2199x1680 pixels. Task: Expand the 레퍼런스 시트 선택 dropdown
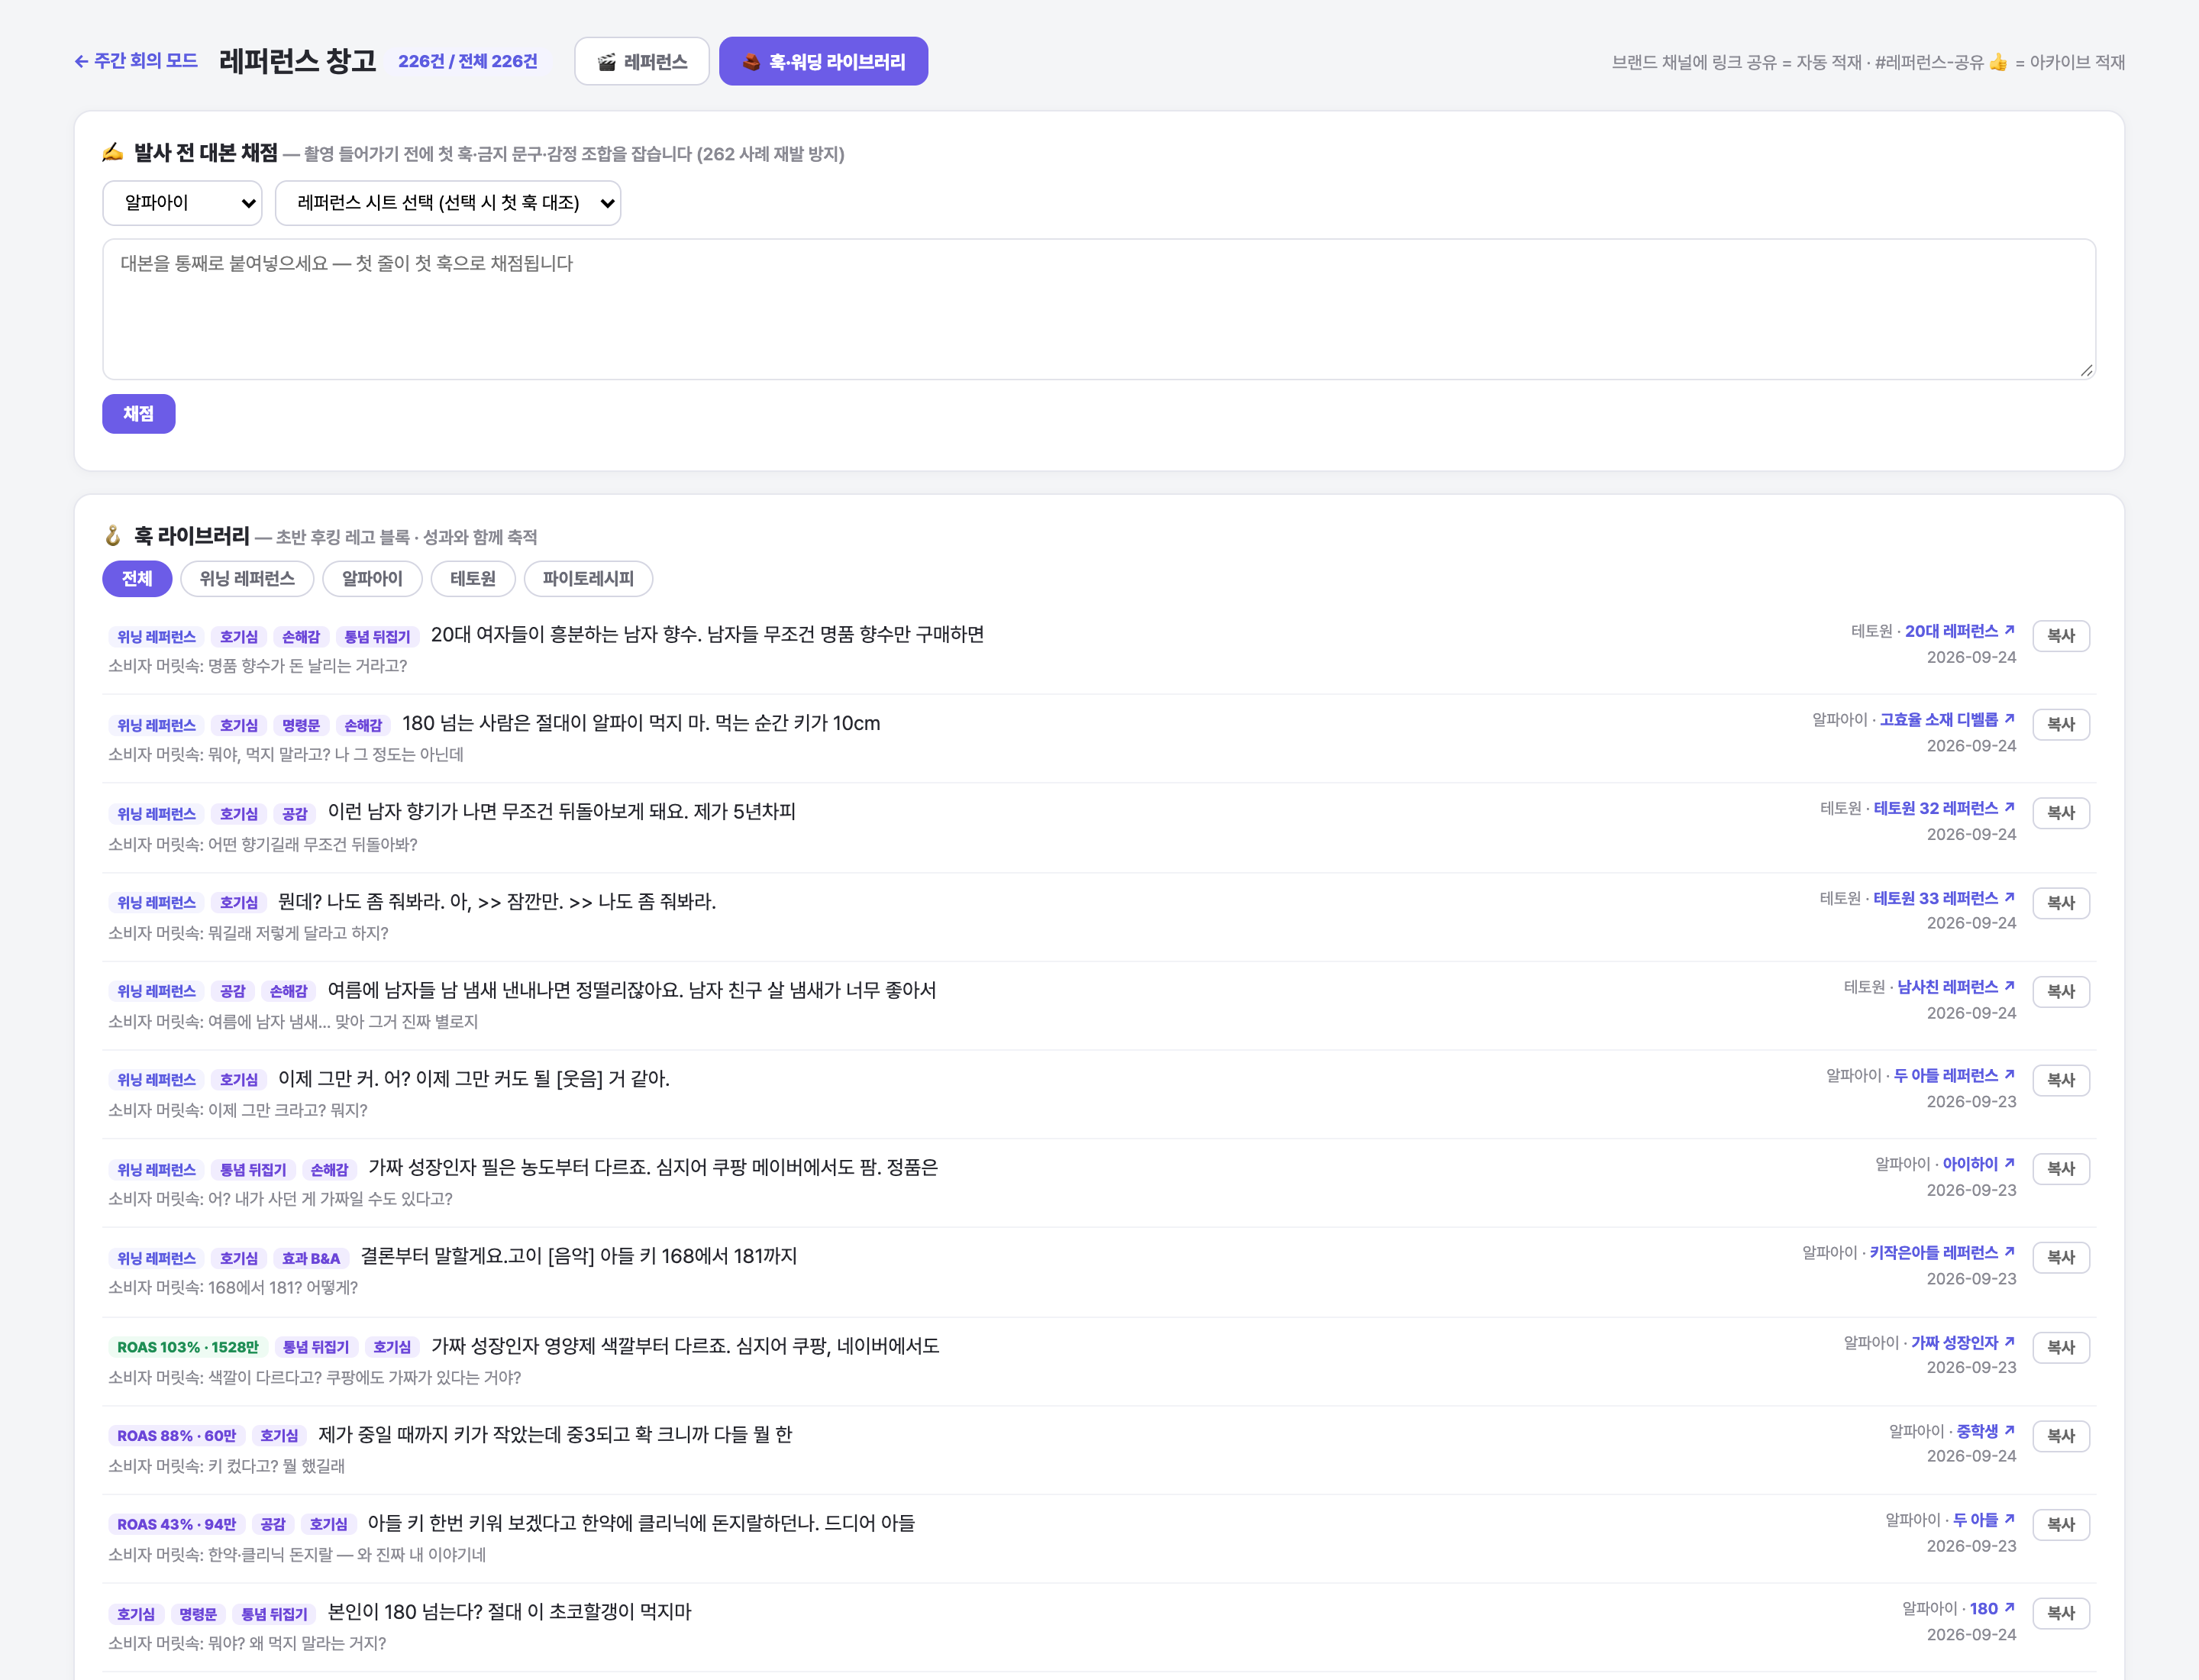(448, 203)
